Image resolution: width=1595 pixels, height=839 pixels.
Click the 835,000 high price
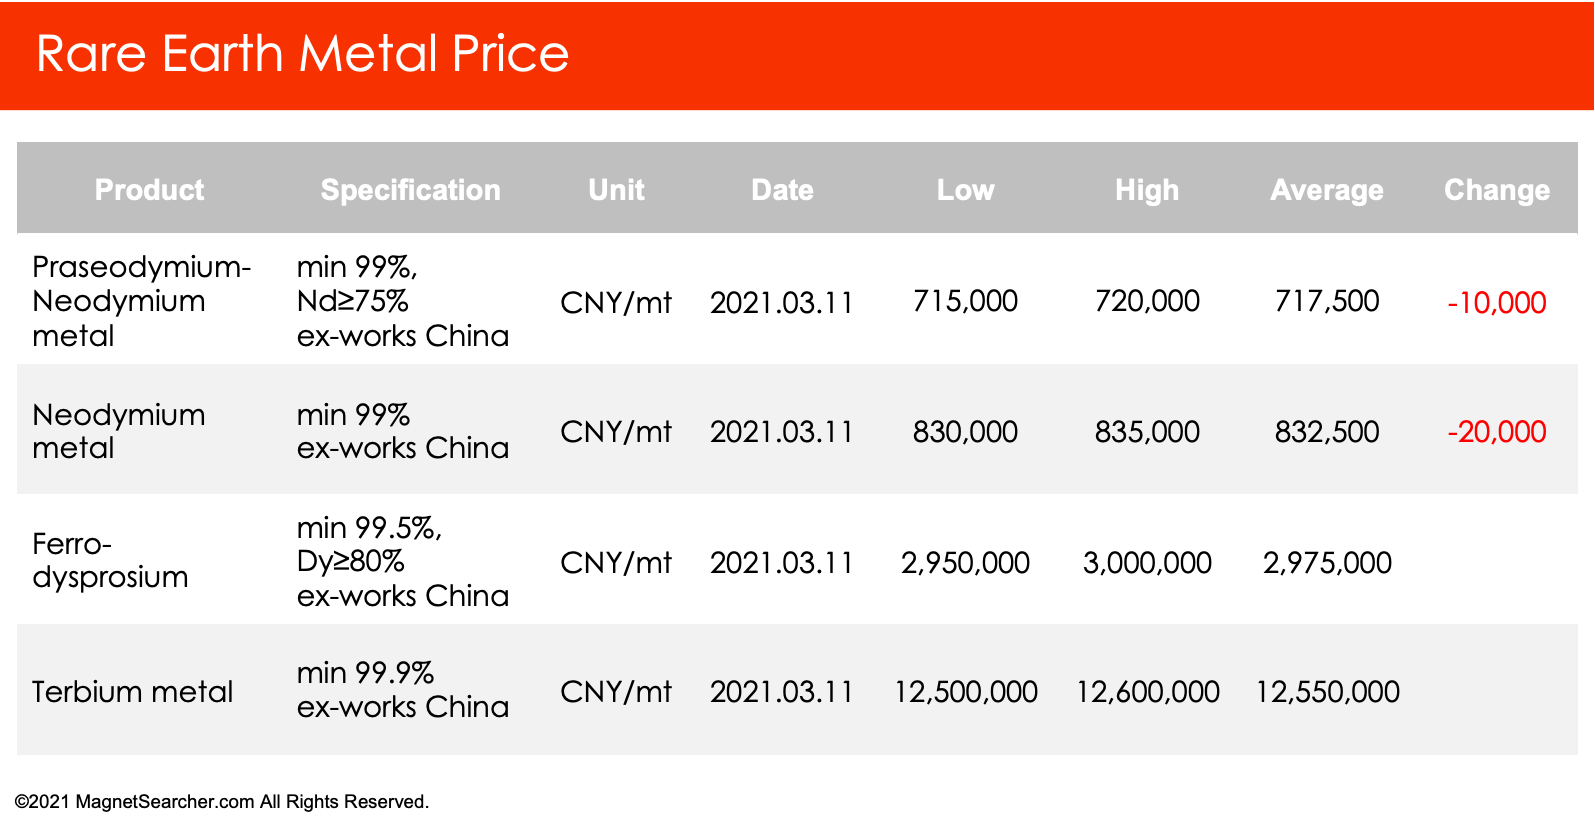tap(1147, 432)
